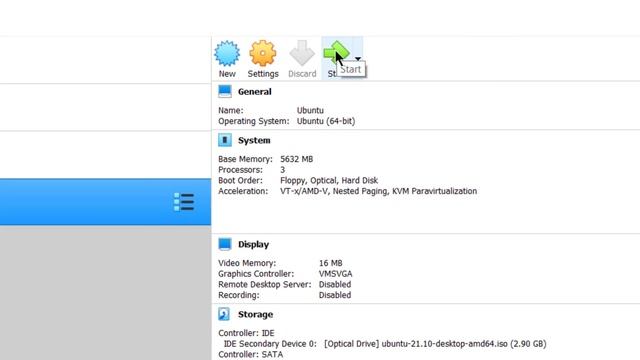Screen dimensions: 640x360
Task: Open the Settings gear icon
Action: click(262, 53)
